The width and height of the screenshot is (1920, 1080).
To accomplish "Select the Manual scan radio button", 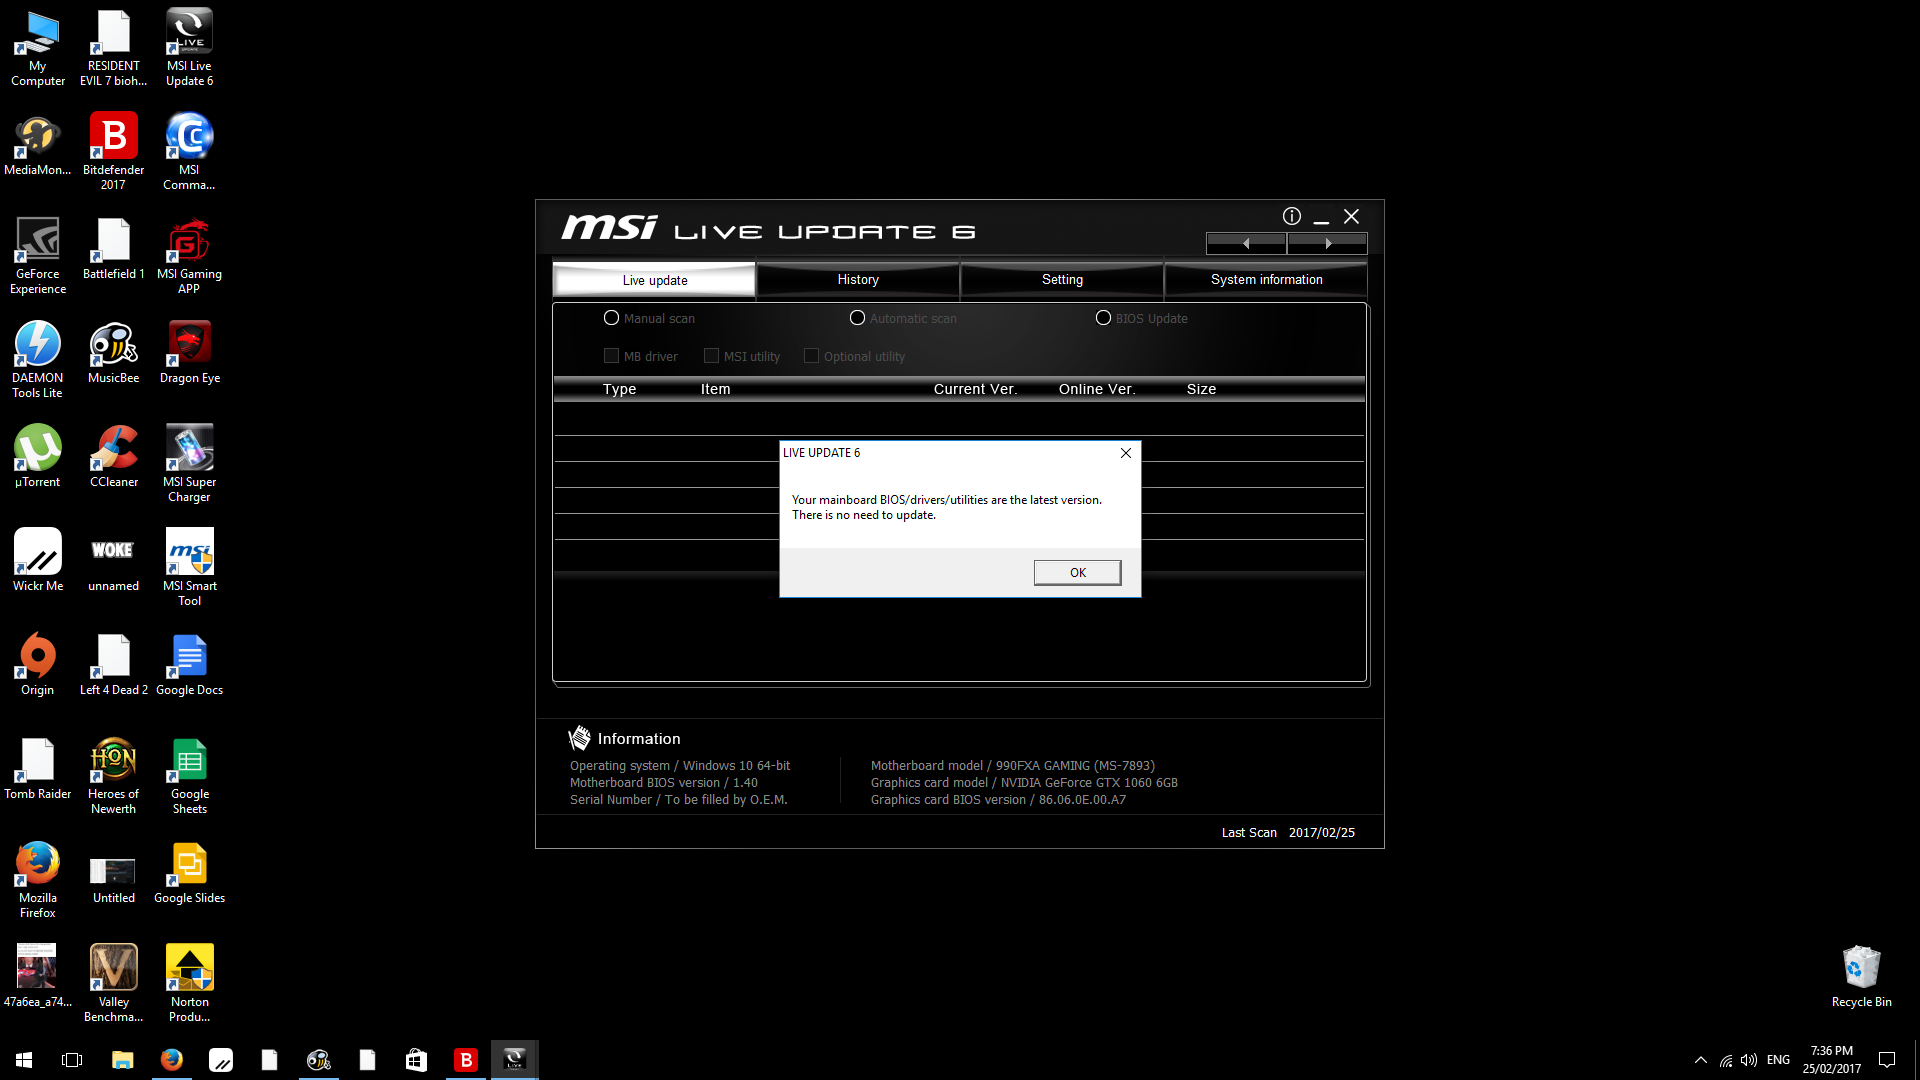I will [611, 318].
